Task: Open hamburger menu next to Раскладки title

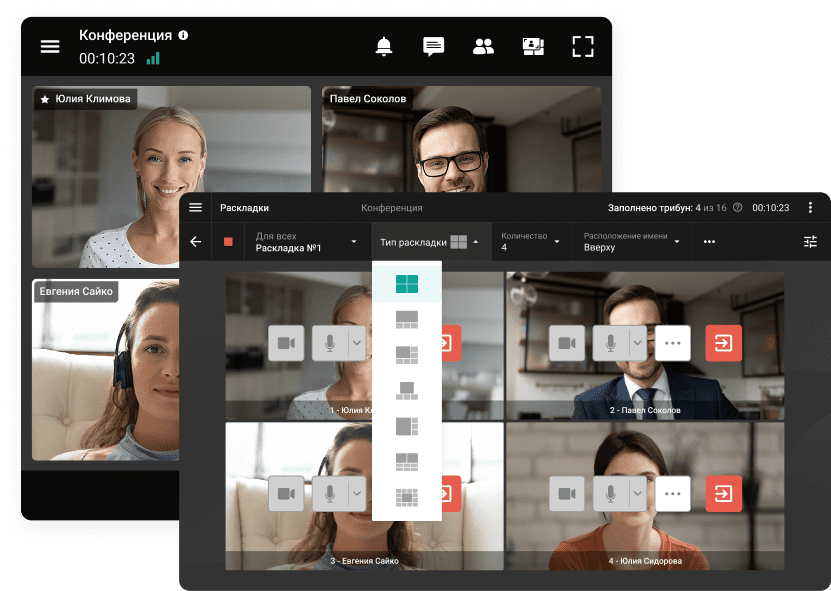Action: point(196,208)
